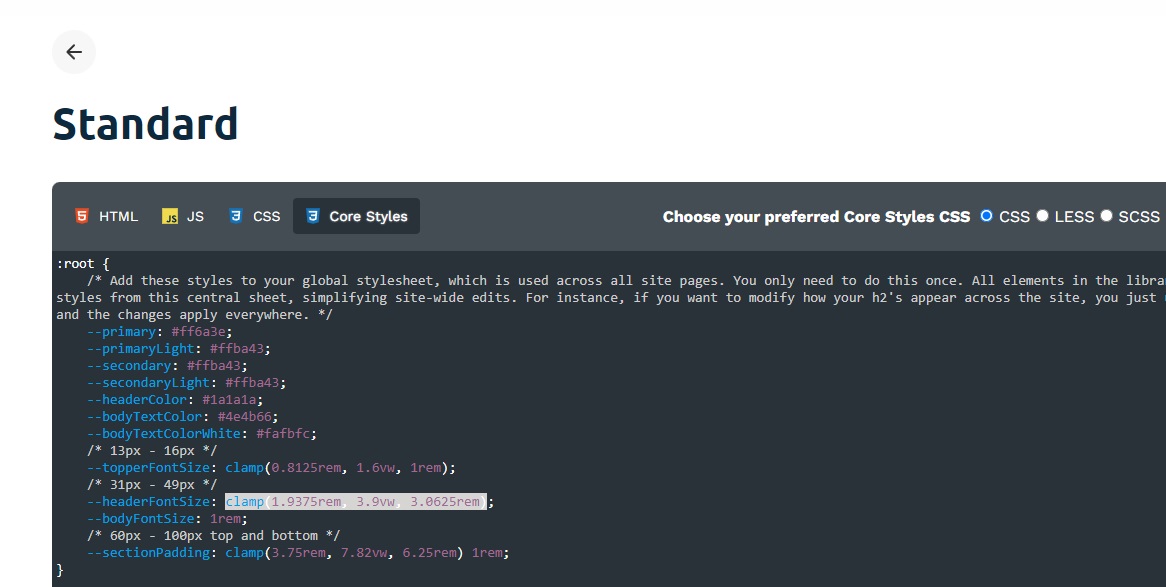The width and height of the screenshot is (1166, 587).
Task: Click 'Choose your preferred Core Styles CSS' label
Action: [816, 216]
